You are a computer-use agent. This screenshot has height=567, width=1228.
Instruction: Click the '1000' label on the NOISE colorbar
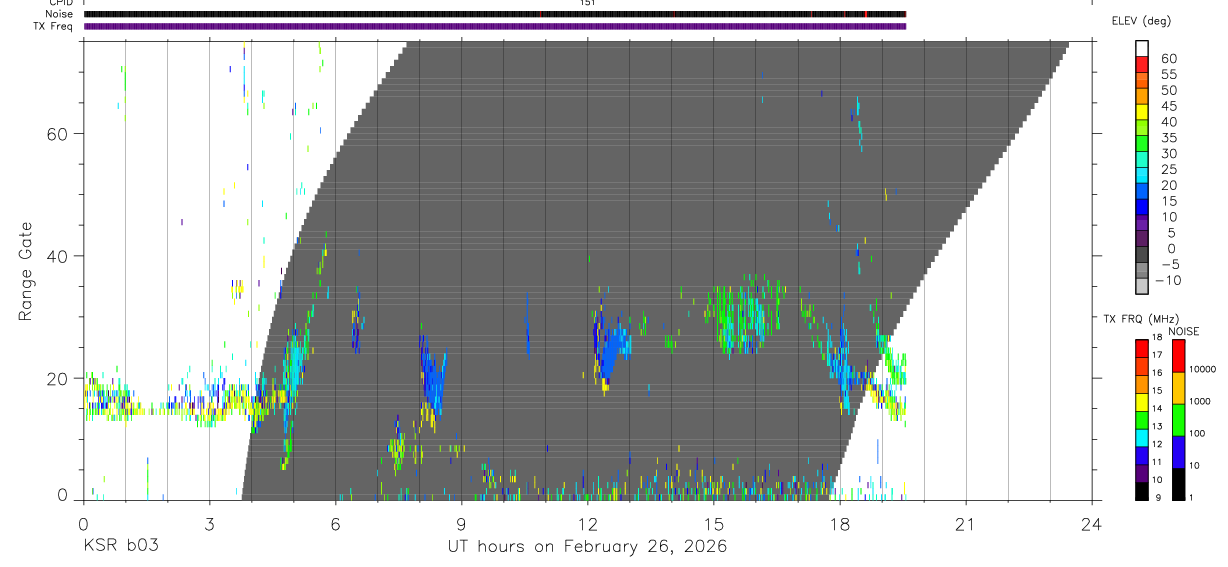[1201, 401]
